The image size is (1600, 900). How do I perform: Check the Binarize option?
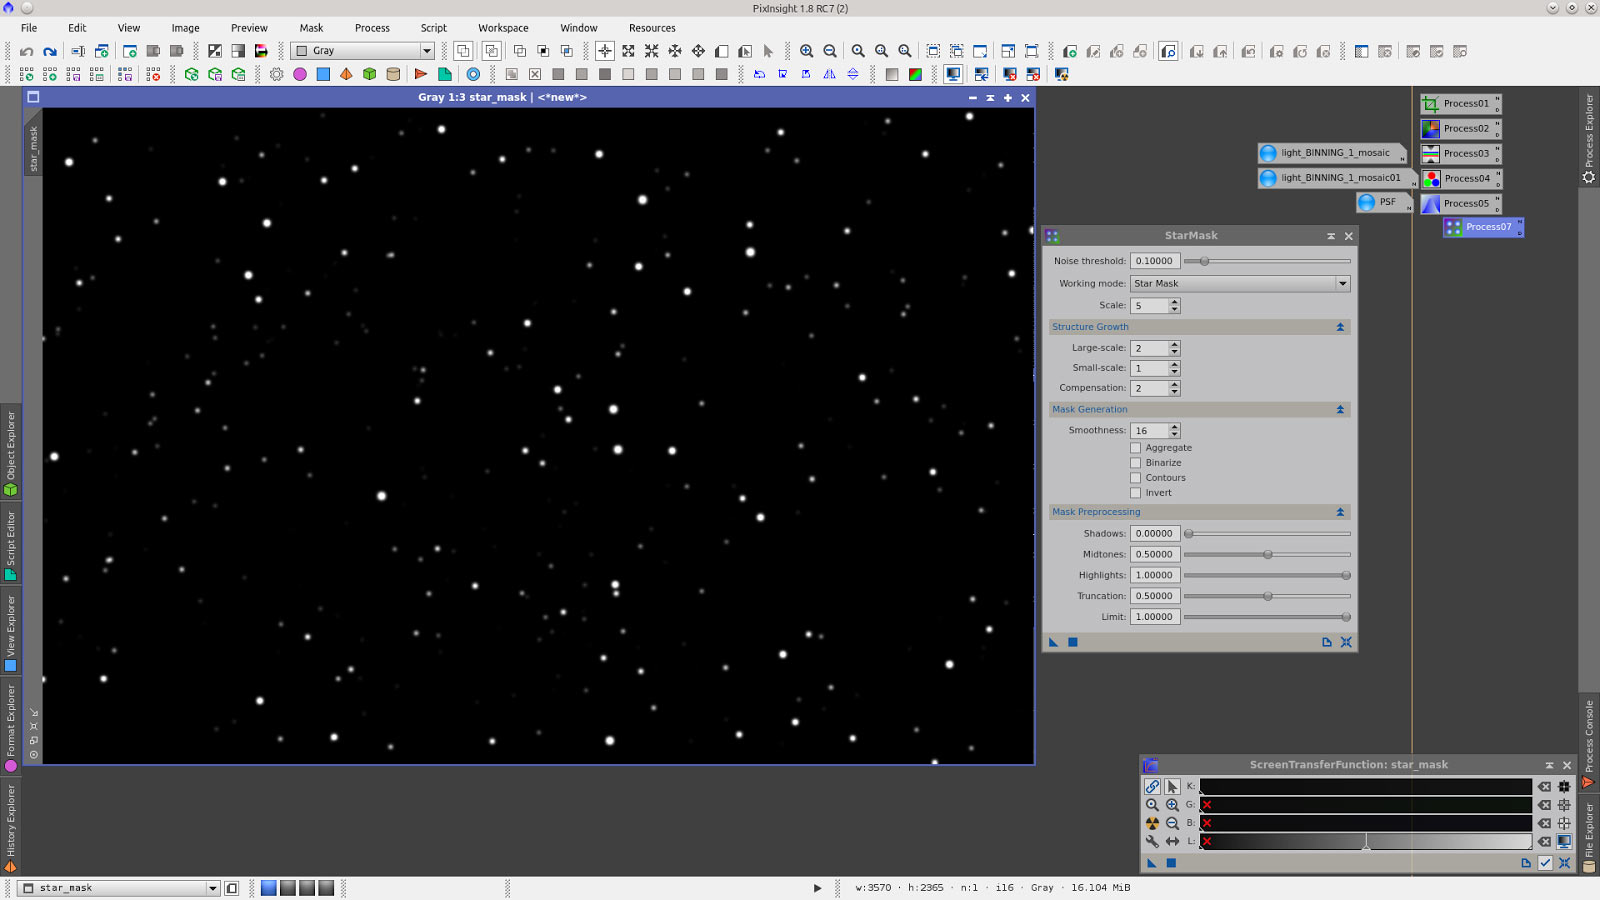1136,463
